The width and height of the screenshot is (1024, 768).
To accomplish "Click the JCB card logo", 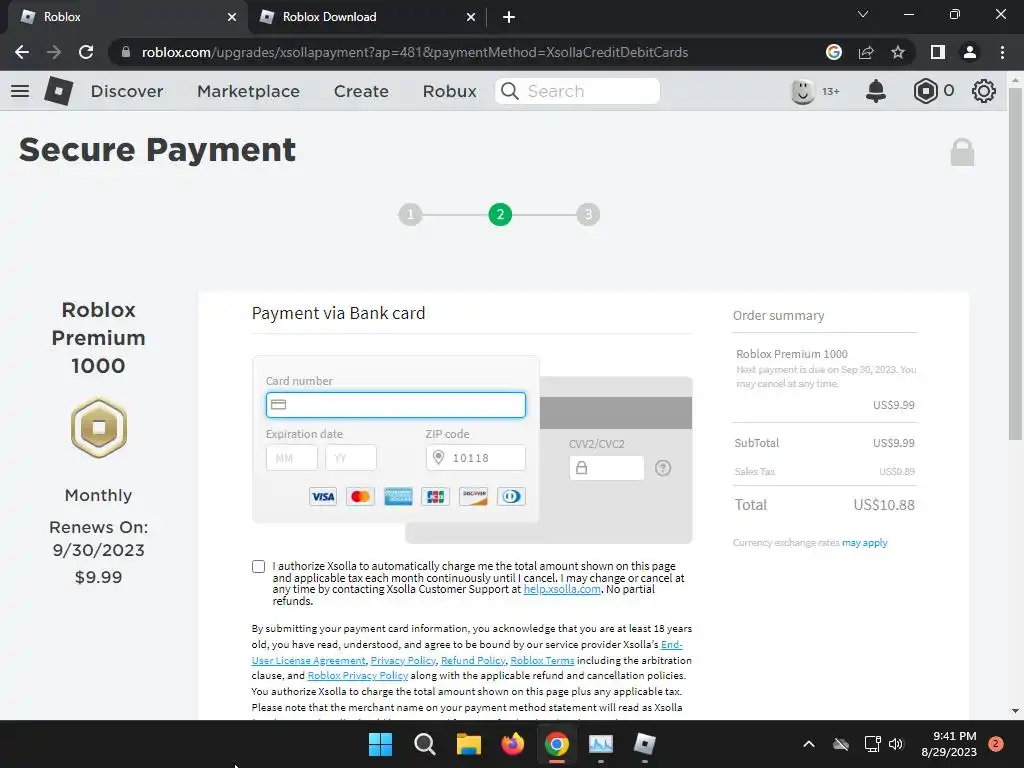I will [x=436, y=496].
